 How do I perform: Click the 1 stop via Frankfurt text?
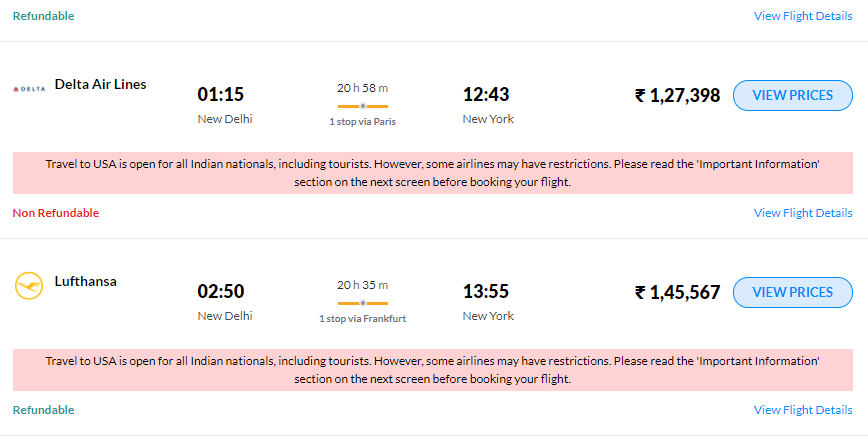coord(363,319)
